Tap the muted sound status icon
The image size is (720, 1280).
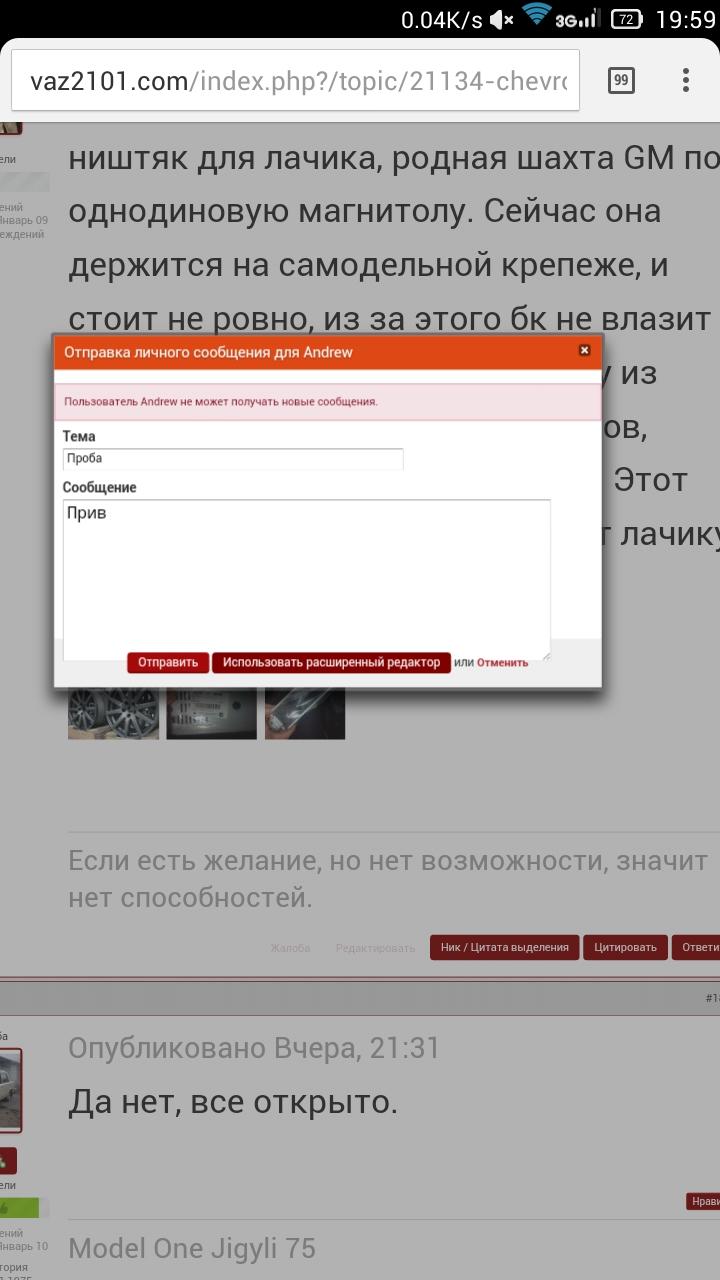click(x=502, y=19)
